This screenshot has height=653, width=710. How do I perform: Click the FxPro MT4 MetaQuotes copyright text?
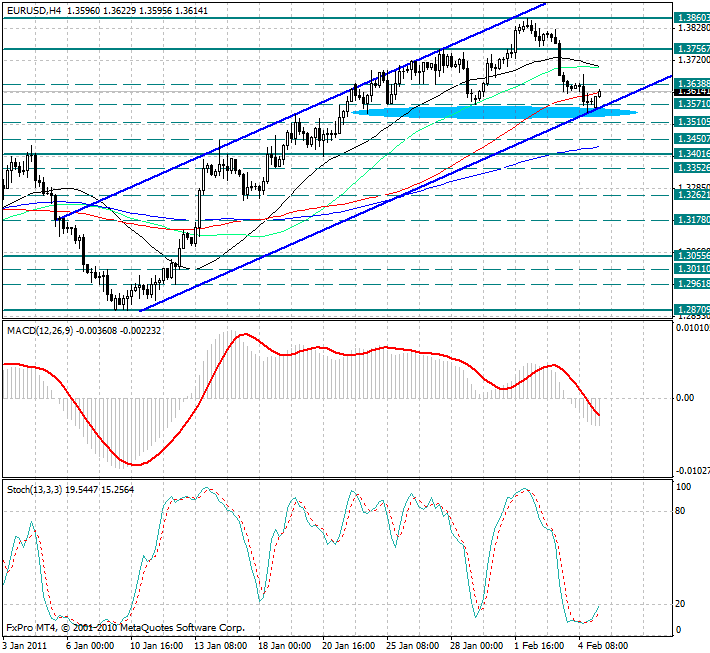tap(125, 628)
